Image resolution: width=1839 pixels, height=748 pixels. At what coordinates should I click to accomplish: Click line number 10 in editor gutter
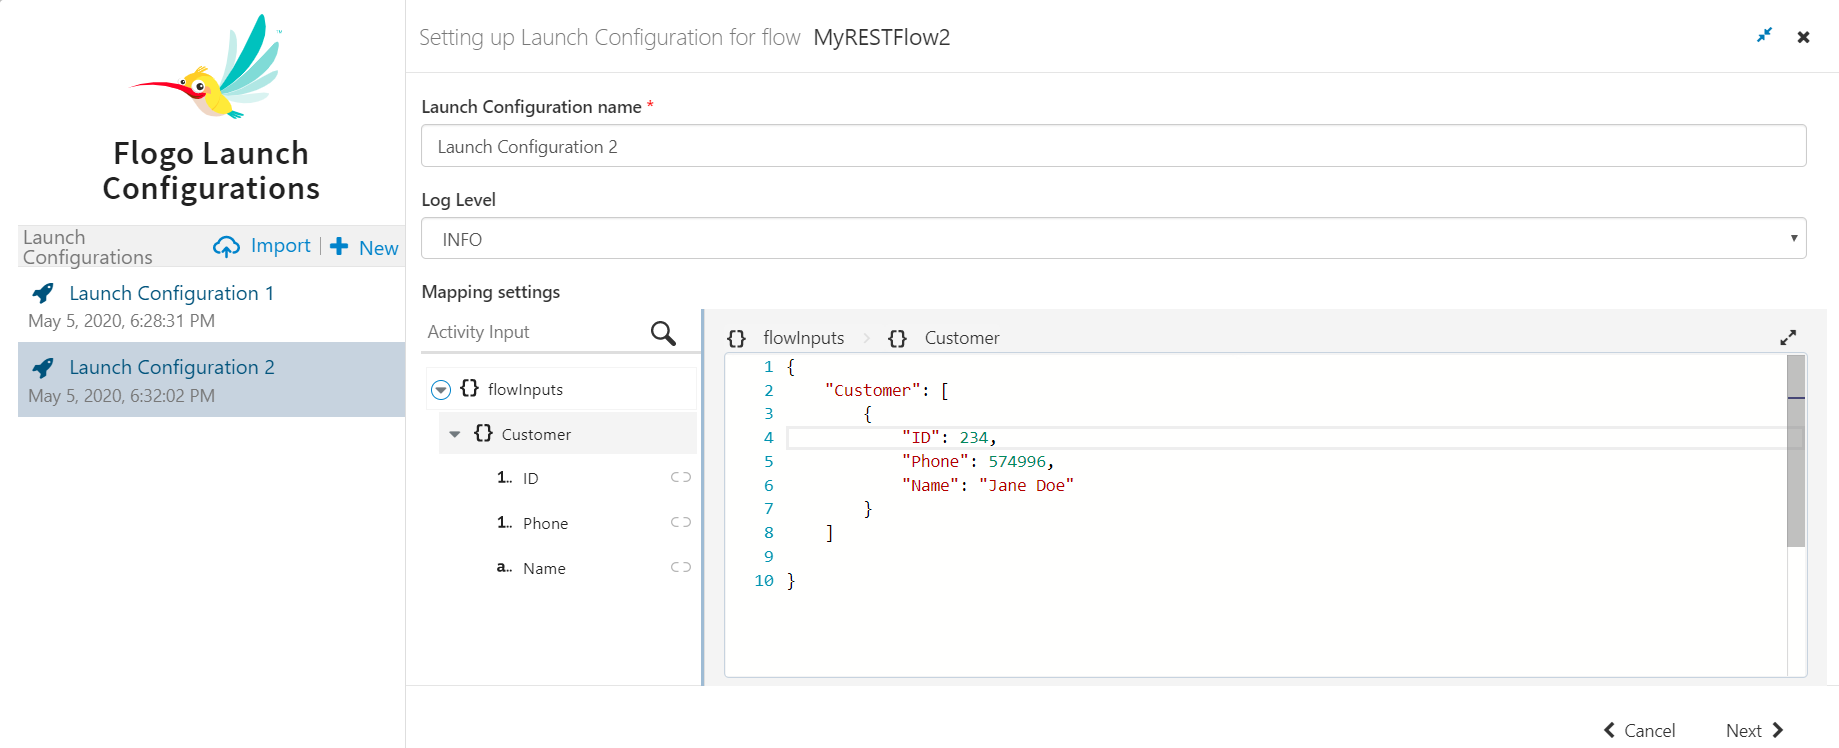click(764, 581)
